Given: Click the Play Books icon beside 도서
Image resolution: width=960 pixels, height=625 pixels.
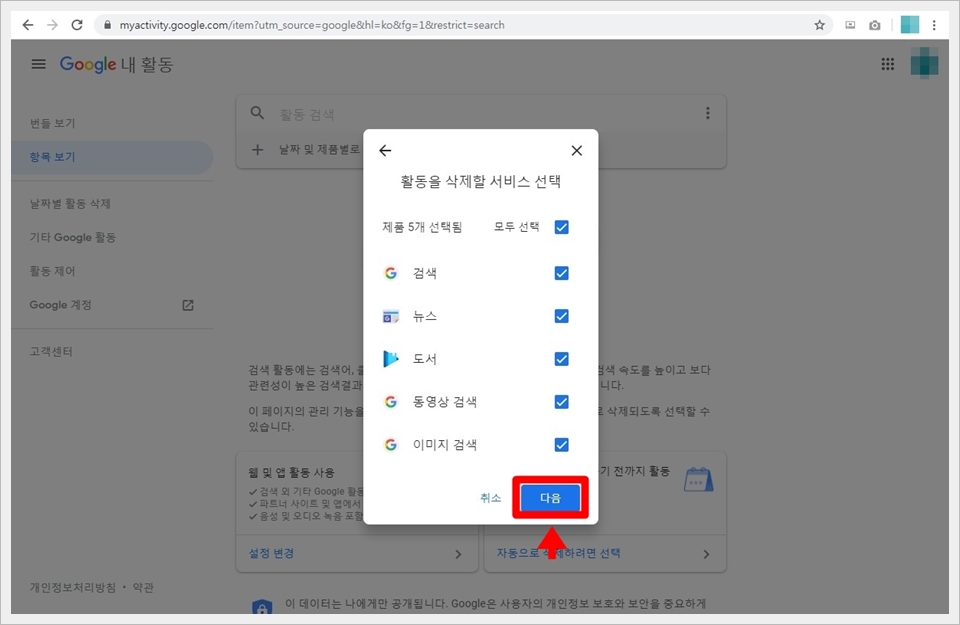Looking at the screenshot, I should coord(391,359).
